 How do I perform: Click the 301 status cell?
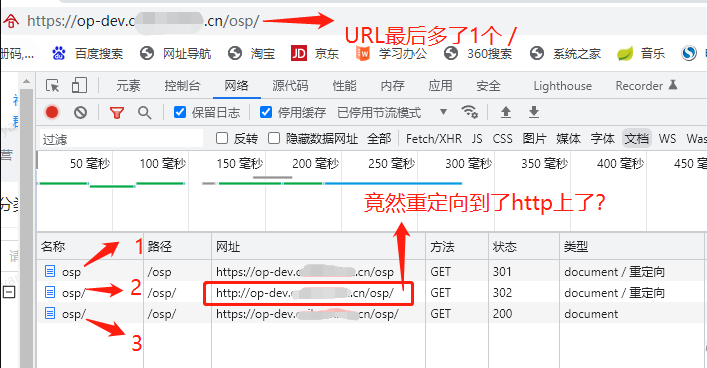pyautogui.click(x=502, y=271)
